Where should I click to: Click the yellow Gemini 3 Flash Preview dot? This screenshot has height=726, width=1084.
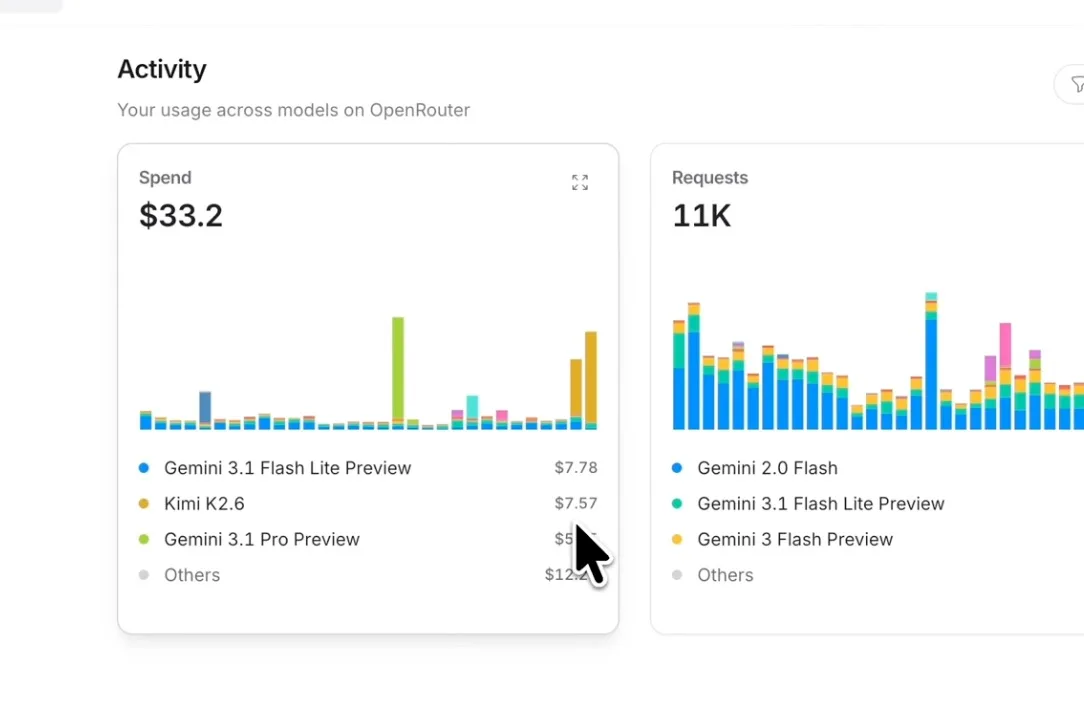[677, 540]
